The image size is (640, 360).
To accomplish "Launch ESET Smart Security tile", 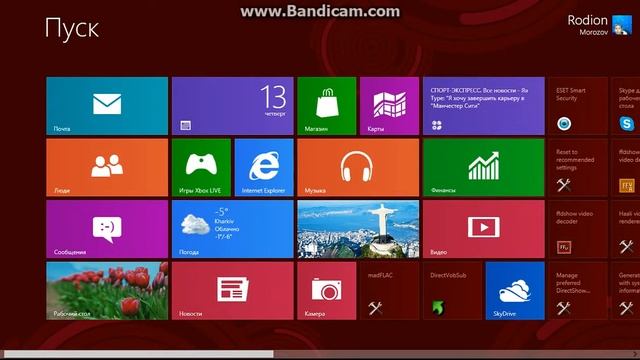I will pos(578,106).
